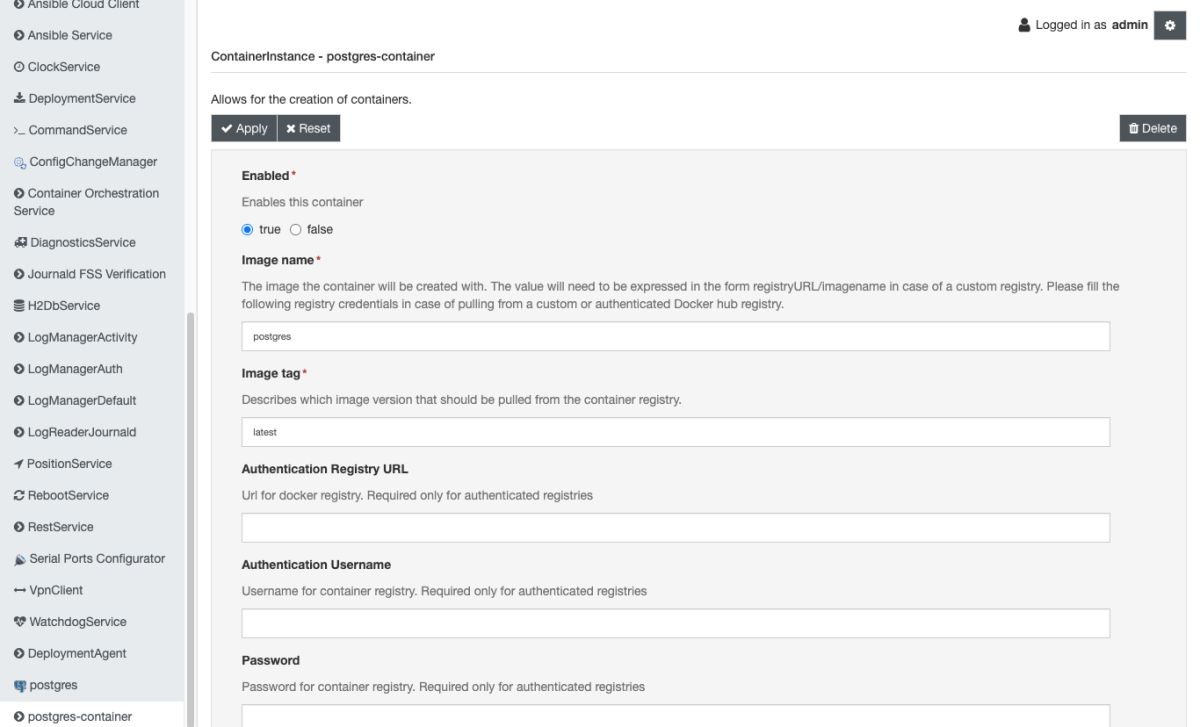Click the DeploymentService download icon

[x=19, y=99]
